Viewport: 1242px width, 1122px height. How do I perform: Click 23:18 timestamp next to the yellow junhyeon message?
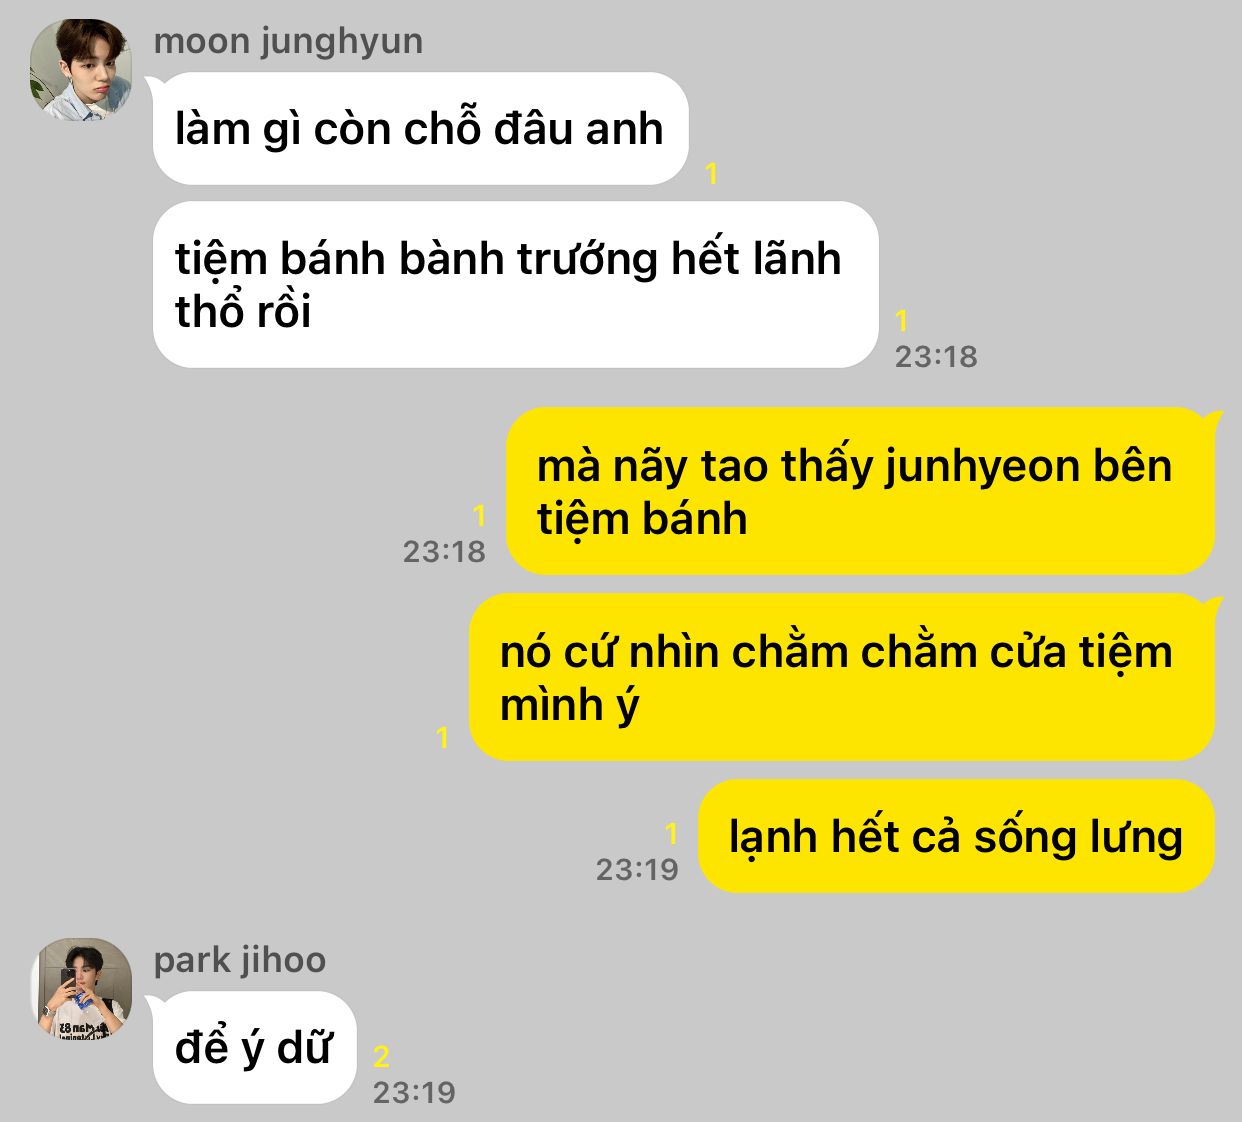[444, 551]
